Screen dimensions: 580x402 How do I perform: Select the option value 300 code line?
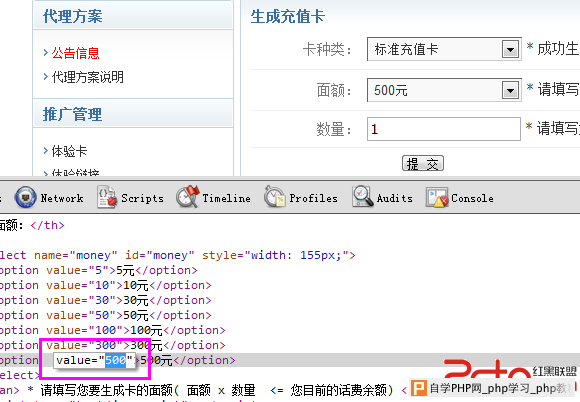pos(112,345)
